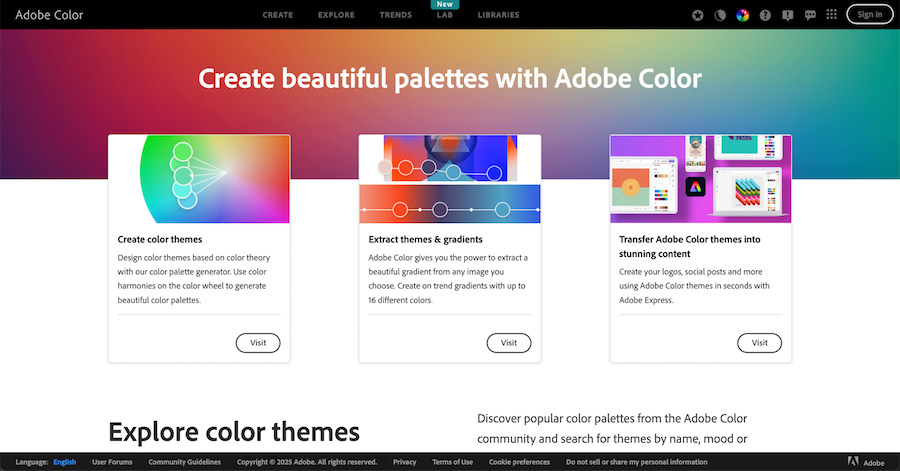
Task: Open Community Guidelines footer link
Action: [x=184, y=462]
